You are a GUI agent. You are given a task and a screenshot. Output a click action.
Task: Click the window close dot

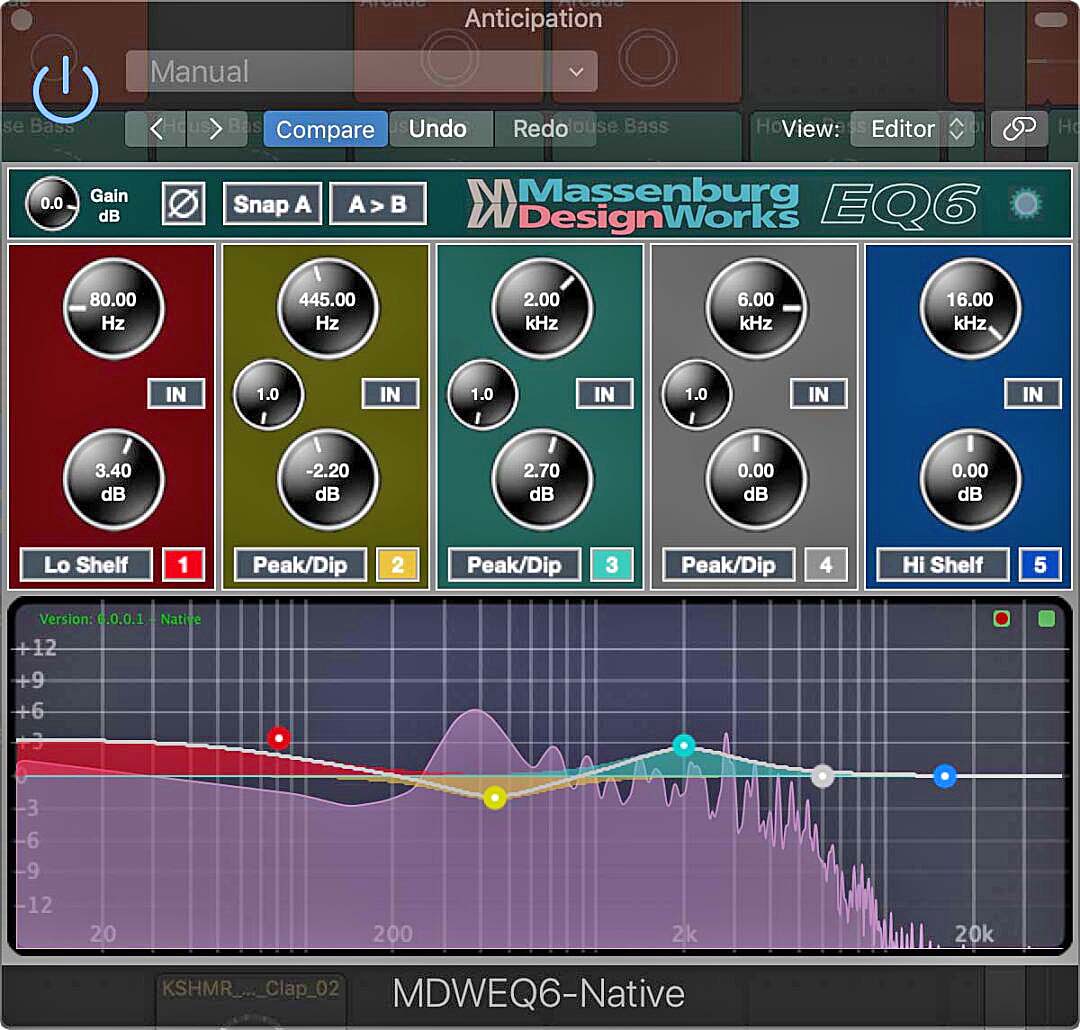(22, 21)
